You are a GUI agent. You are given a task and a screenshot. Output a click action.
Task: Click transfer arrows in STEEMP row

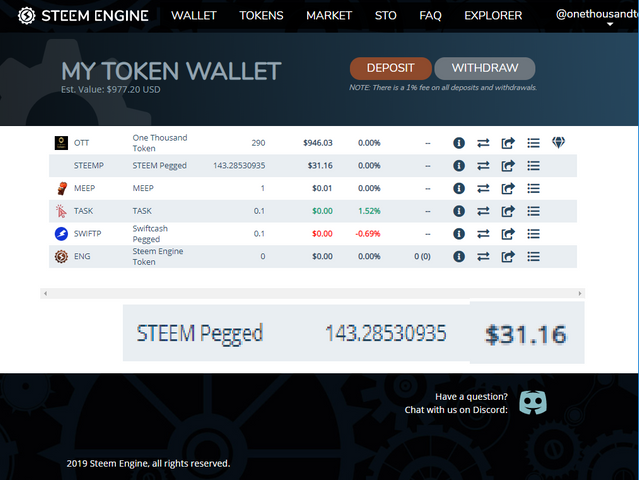coord(483,166)
